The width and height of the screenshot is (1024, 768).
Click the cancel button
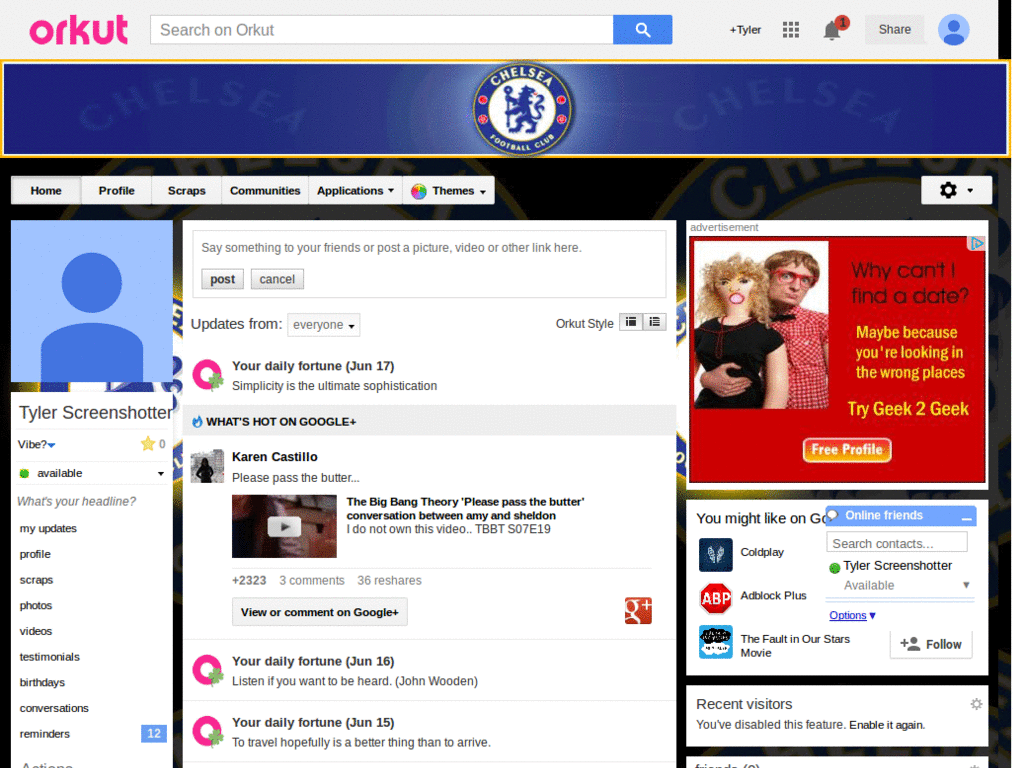[x=277, y=279]
